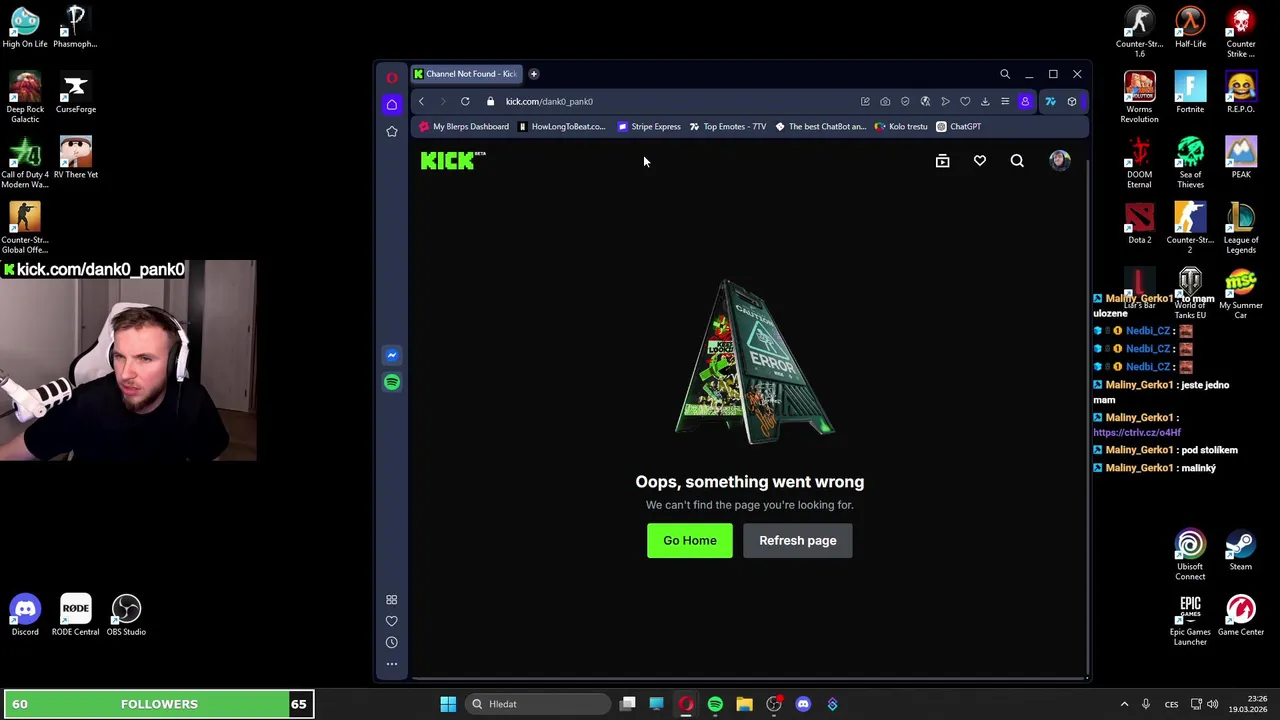Open Kick browse video icon in header
Screen dimensions: 1280x720
942,161
